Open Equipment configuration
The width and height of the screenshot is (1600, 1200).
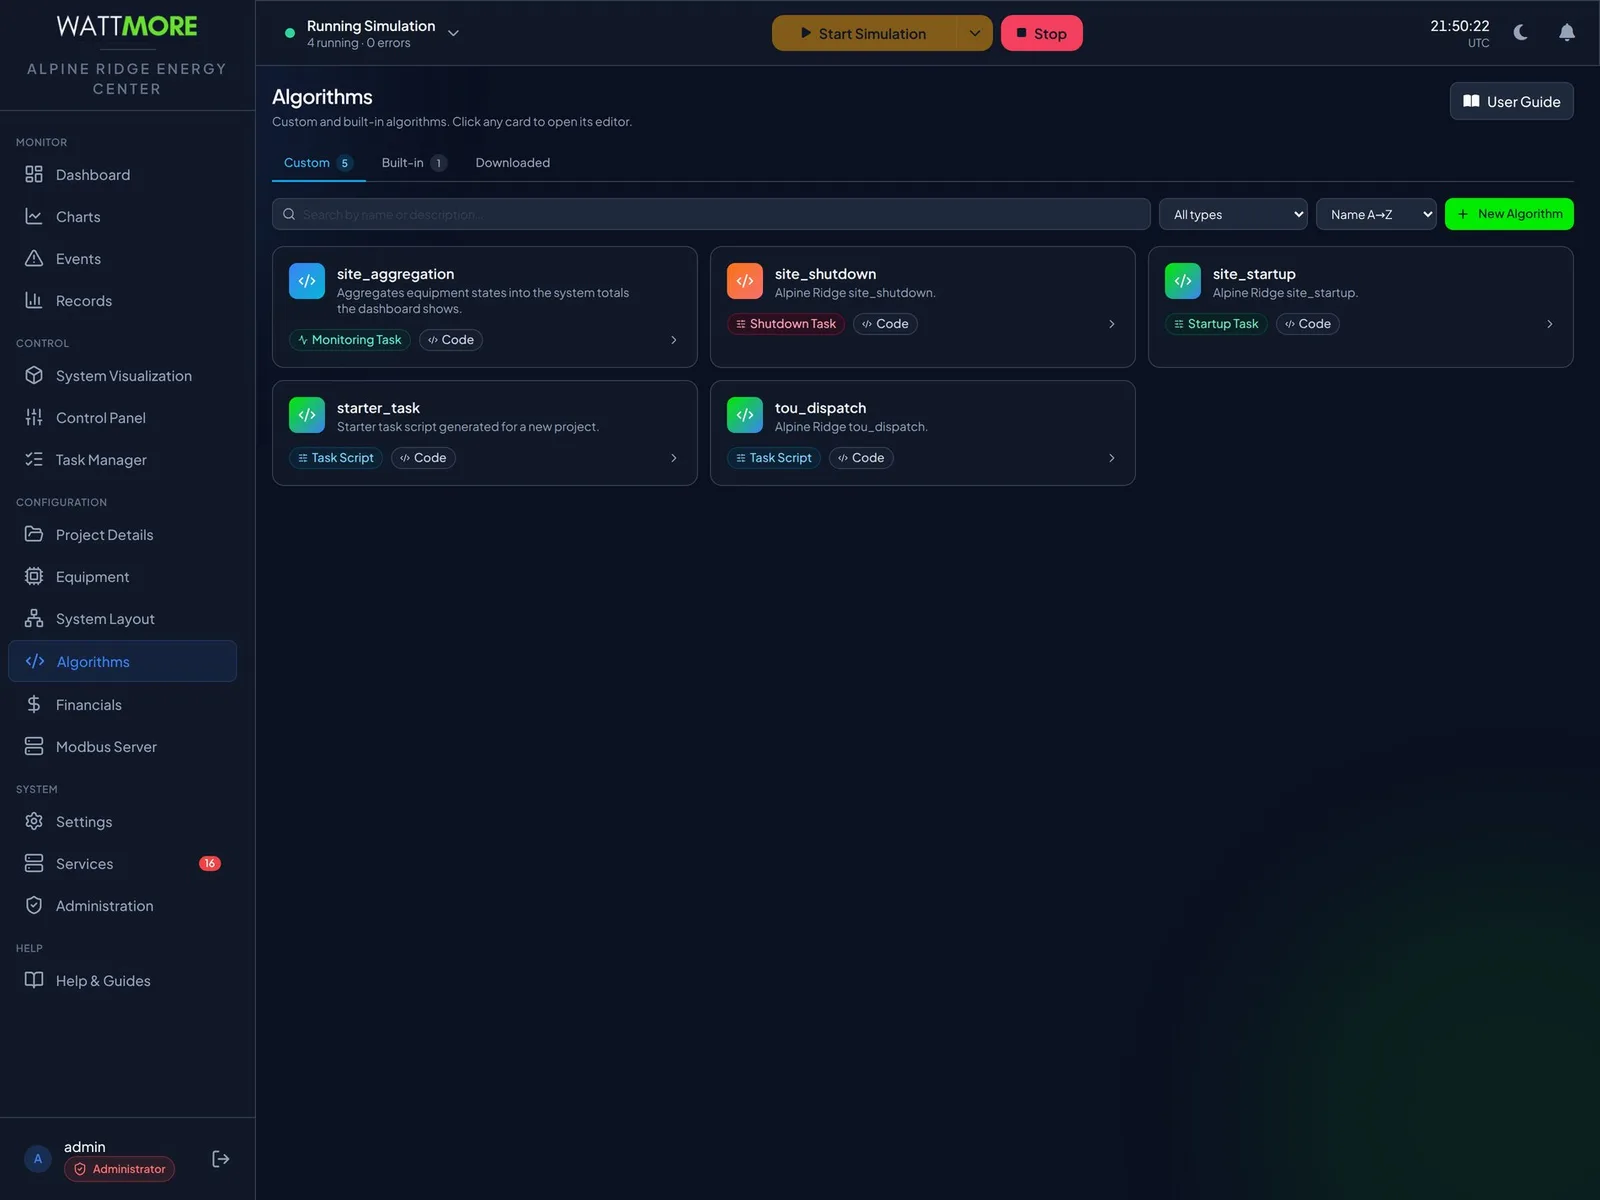click(x=122, y=577)
